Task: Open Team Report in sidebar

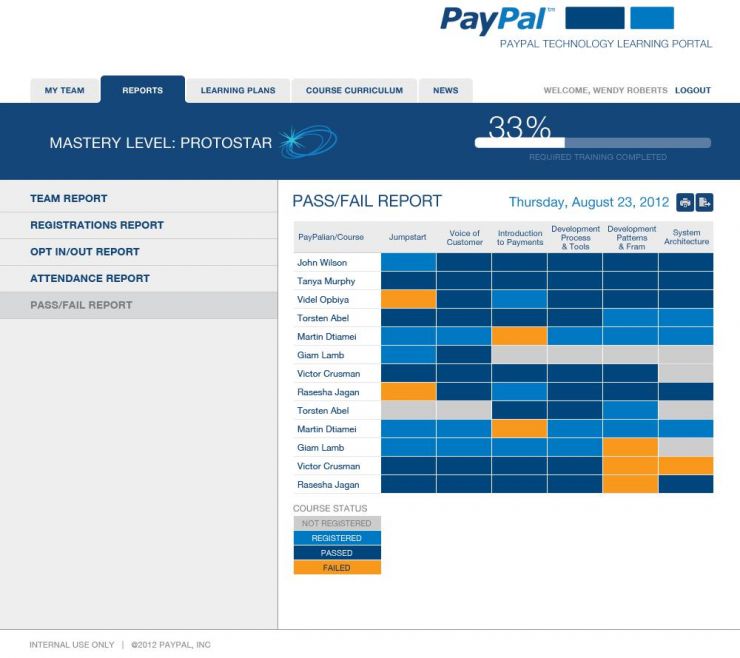Action: pyautogui.click(x=139, y=199)
